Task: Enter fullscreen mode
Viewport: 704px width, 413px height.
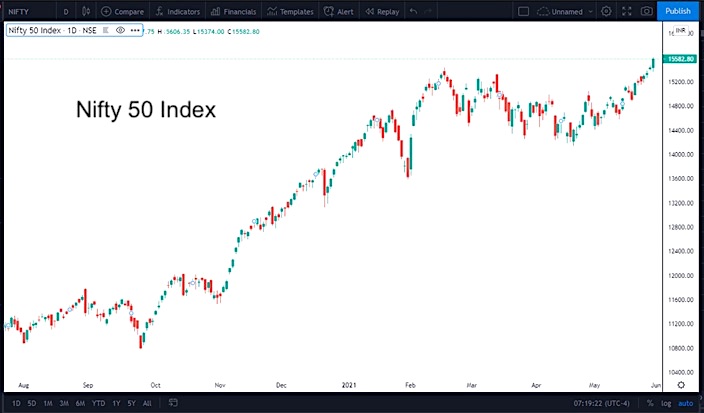Action: point(627,12)
